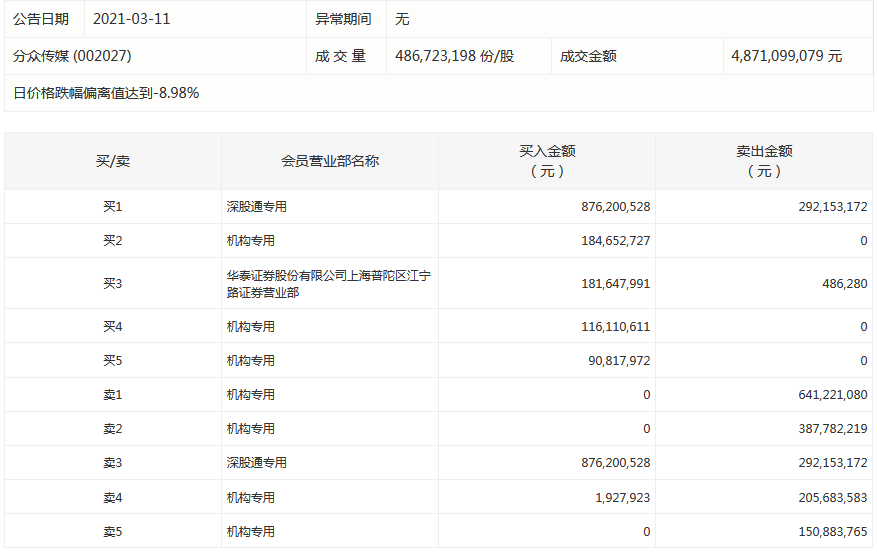
Task: Click the 分众传媒 (002027) stock name
Action: pyautogui.click(x=72, y=56)
